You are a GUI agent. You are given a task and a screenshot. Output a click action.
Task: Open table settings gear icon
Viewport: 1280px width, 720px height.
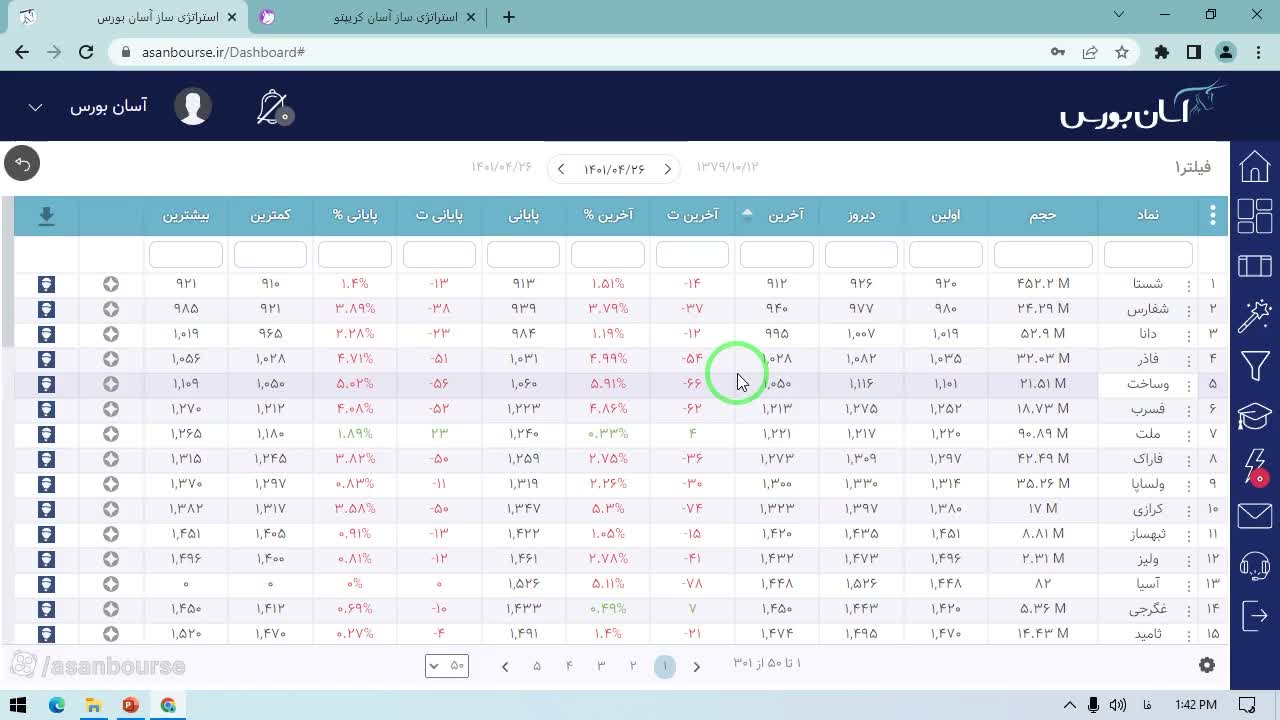pos(1207,665)
